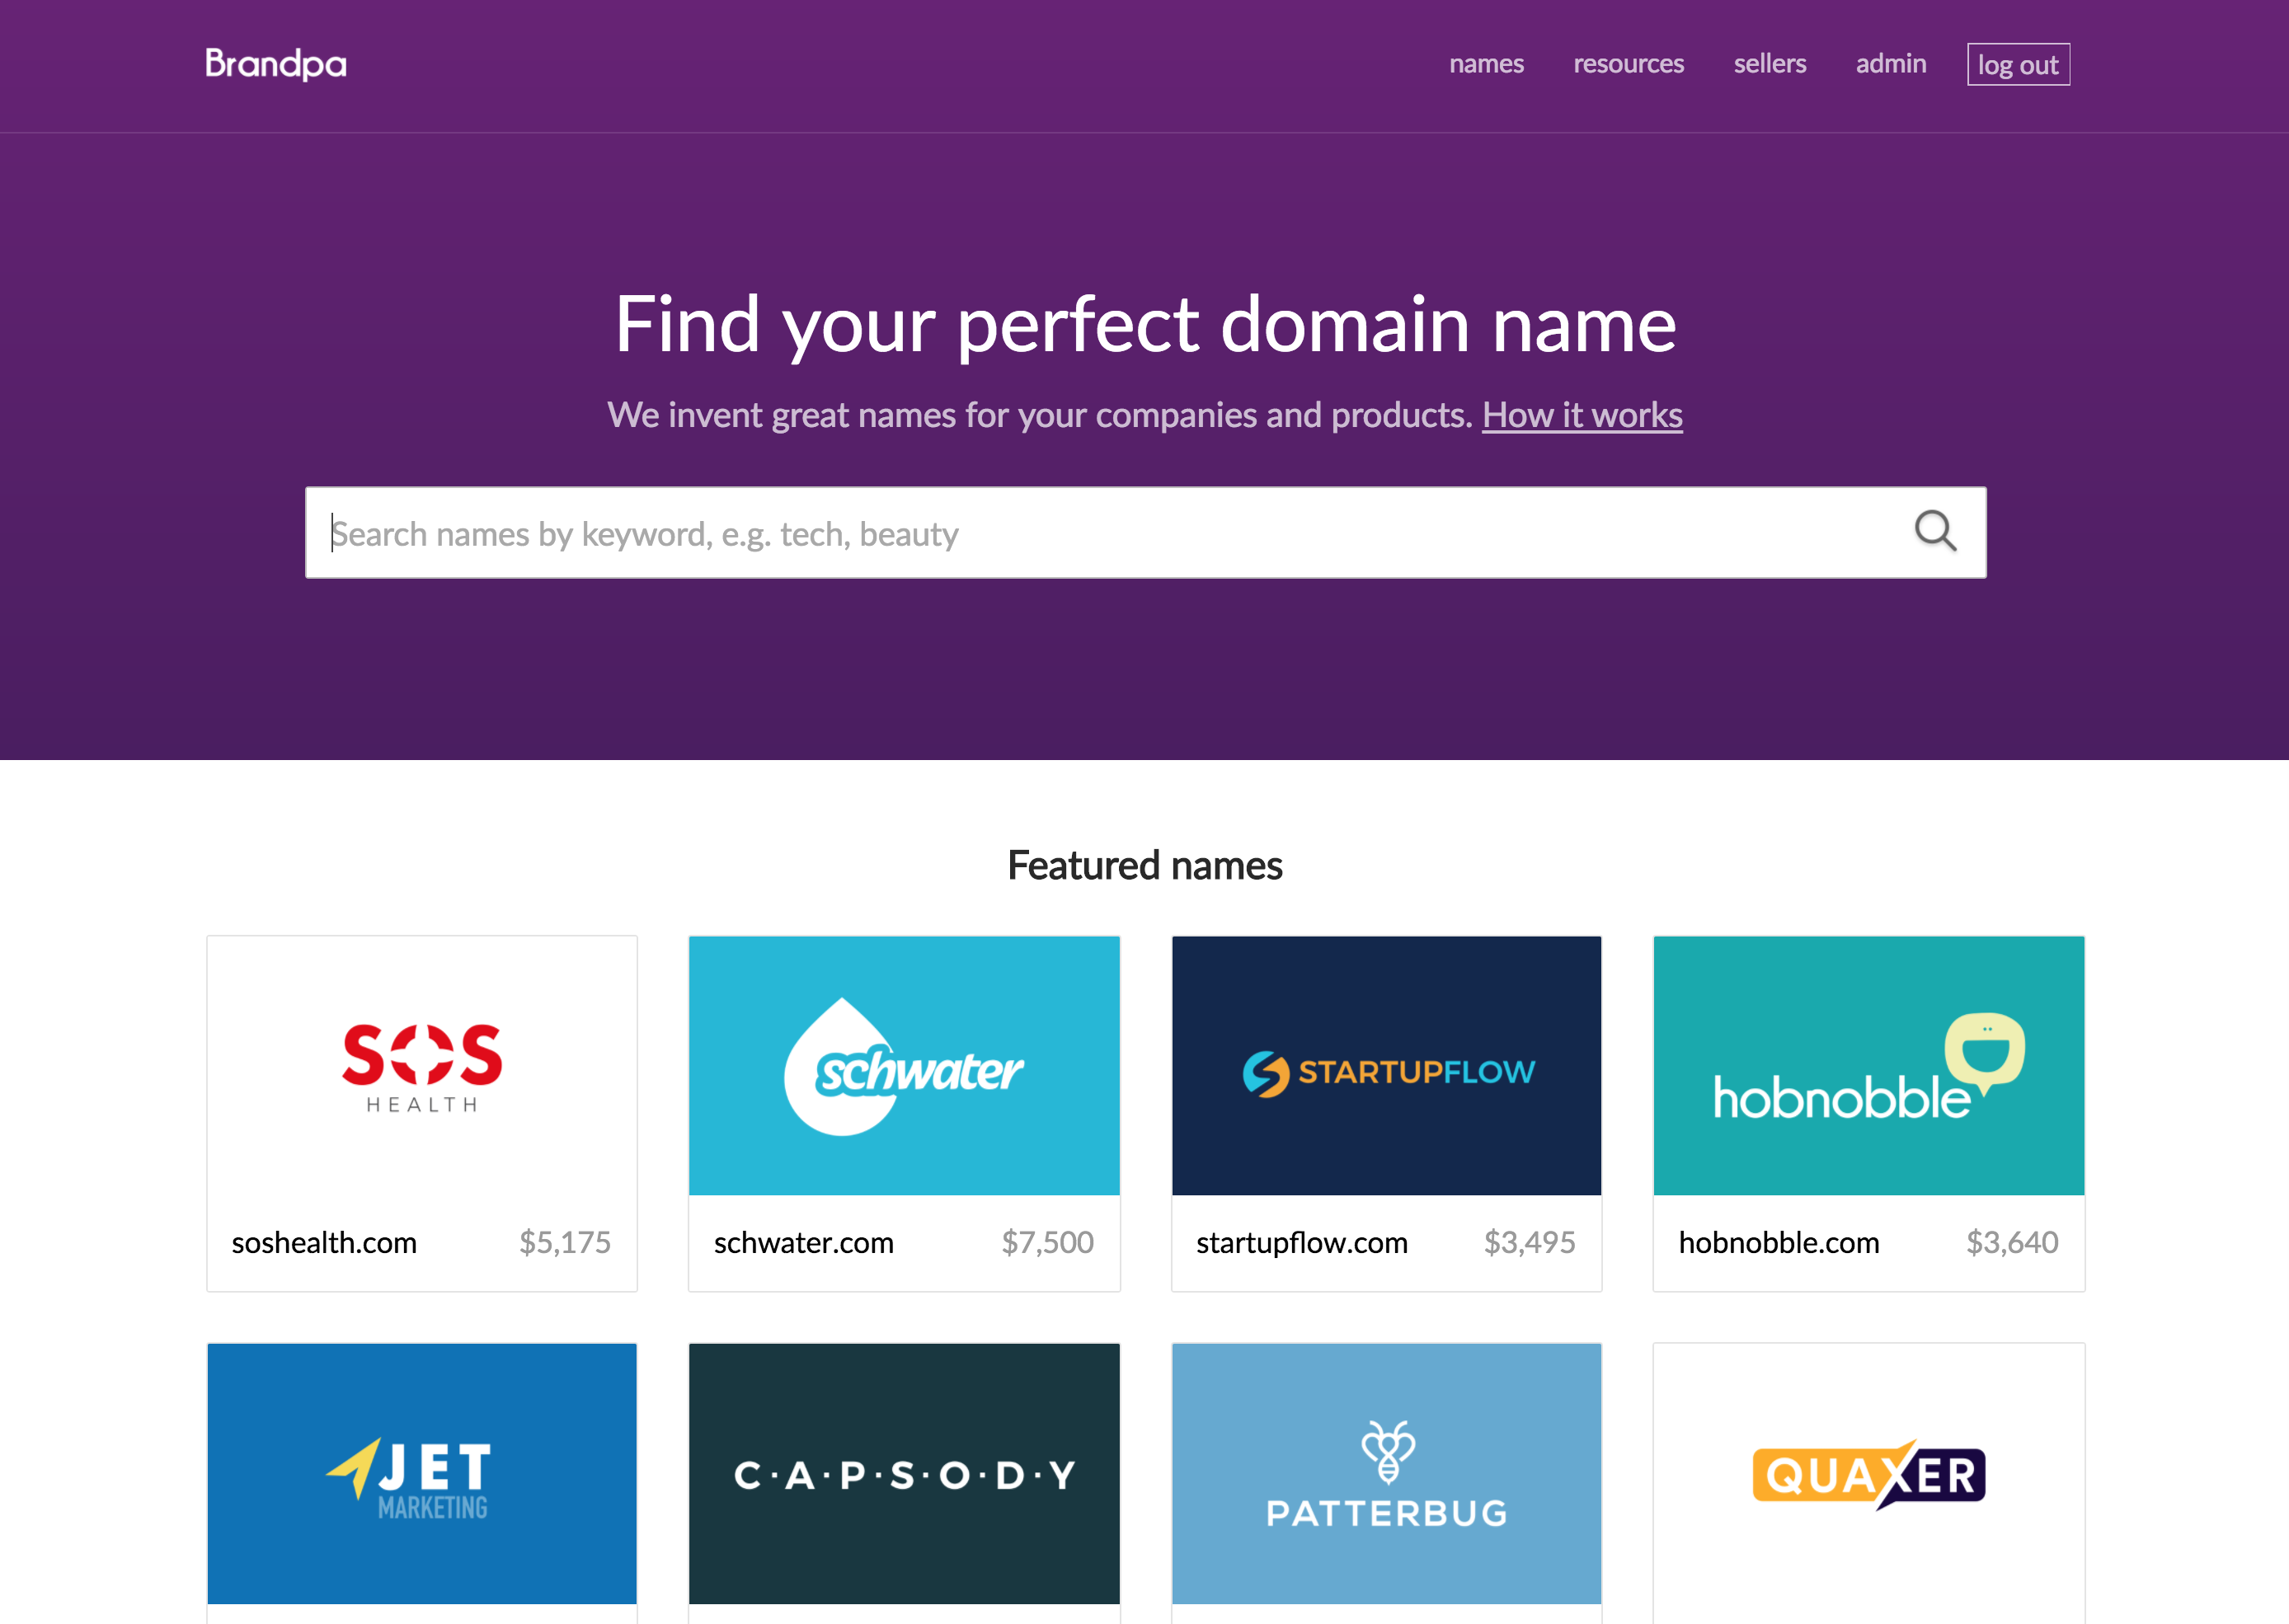Focus the keyword search field
The width and height of the screenshot is (2289, 1624).
1145,533
